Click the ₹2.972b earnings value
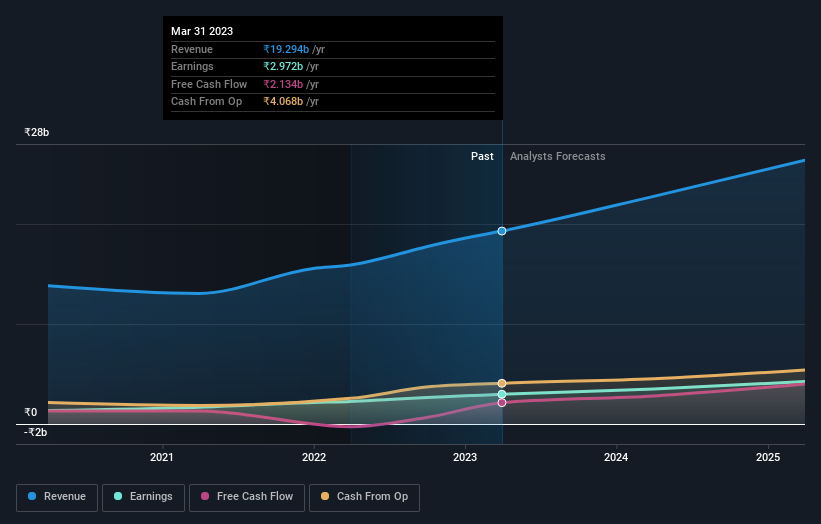 [283, 66]
